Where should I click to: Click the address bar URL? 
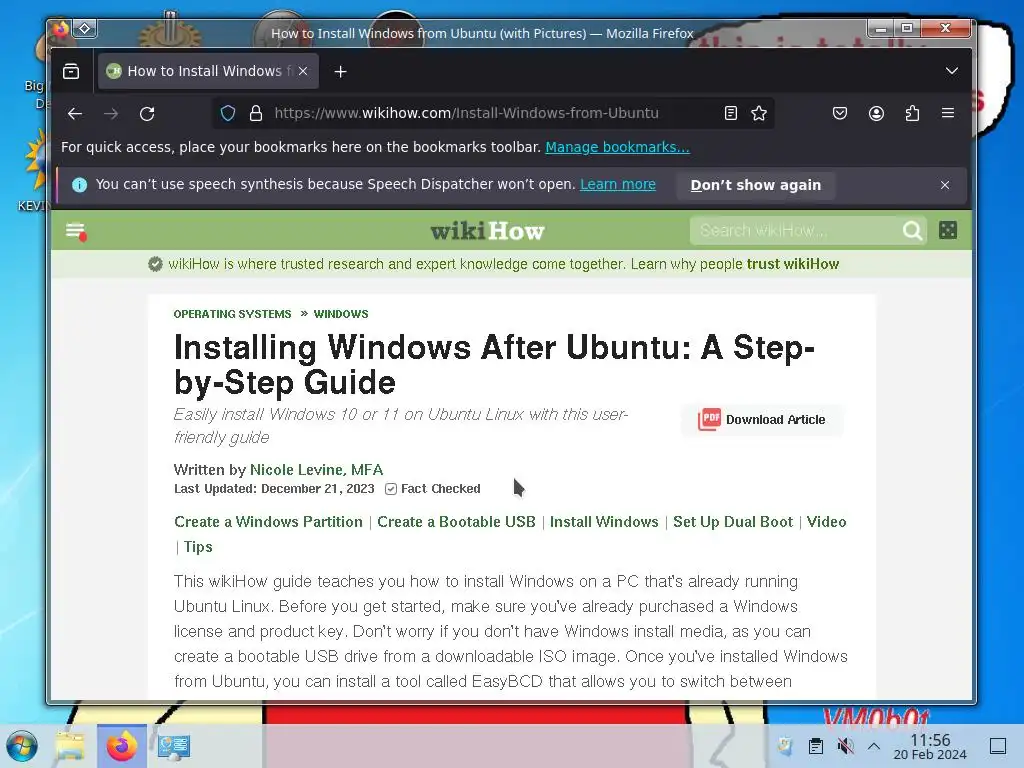466,113
